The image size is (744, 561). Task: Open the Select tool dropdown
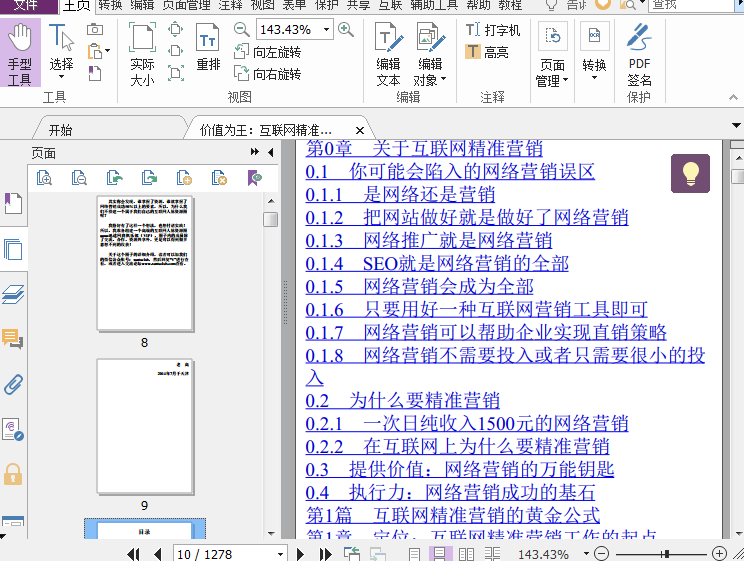point(61,77)
